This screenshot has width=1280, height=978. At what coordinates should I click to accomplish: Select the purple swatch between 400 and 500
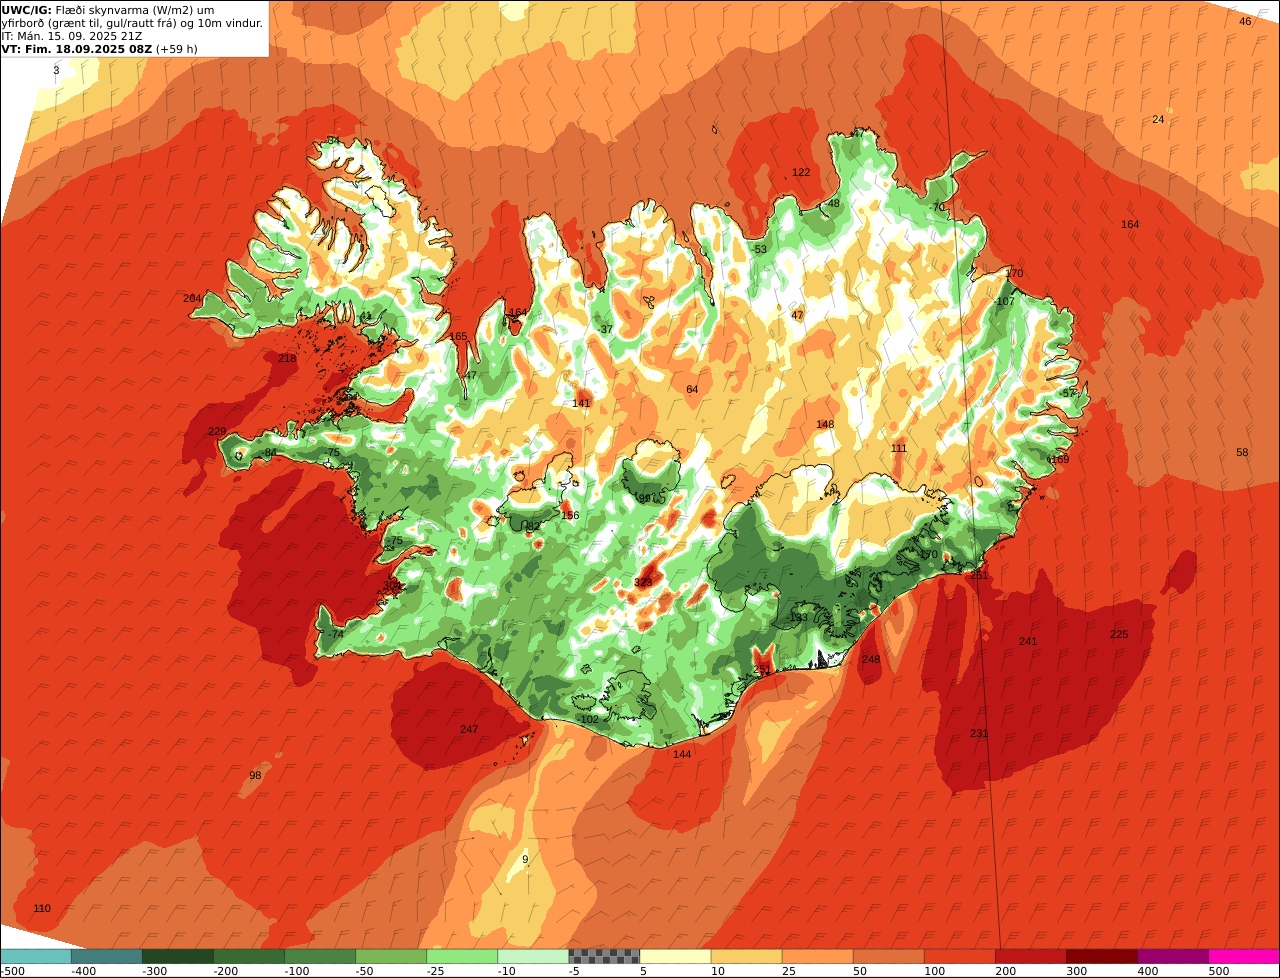pyautogui.click(x=1172, y=956)
